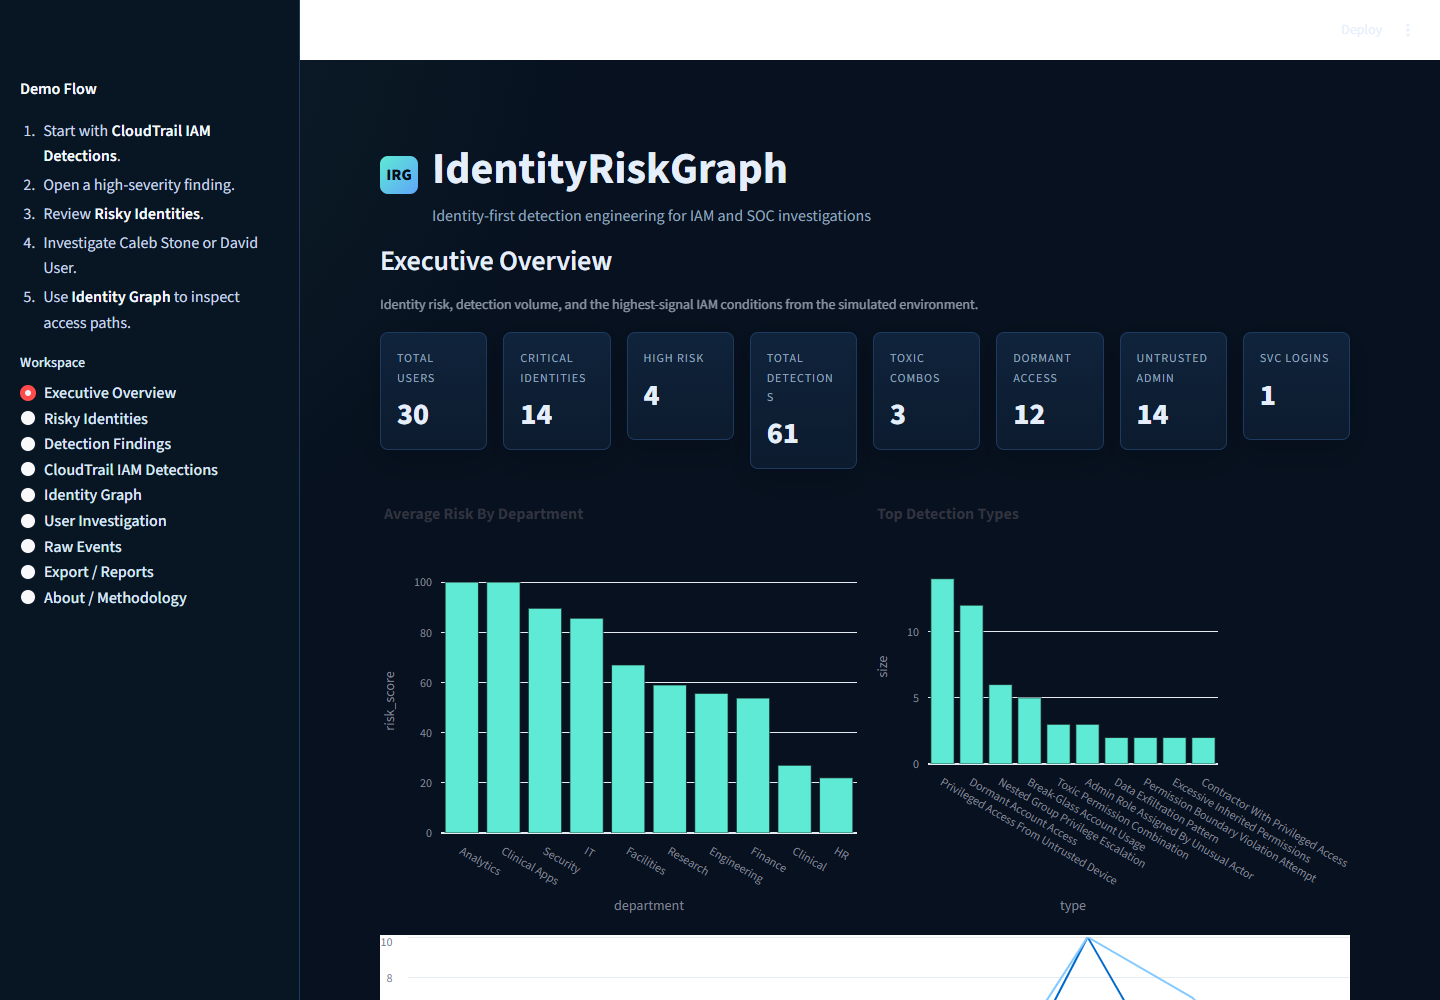1440x1000 pixels.
Task: Click the Total Detections card showing 61
Action: pos(803,400)
